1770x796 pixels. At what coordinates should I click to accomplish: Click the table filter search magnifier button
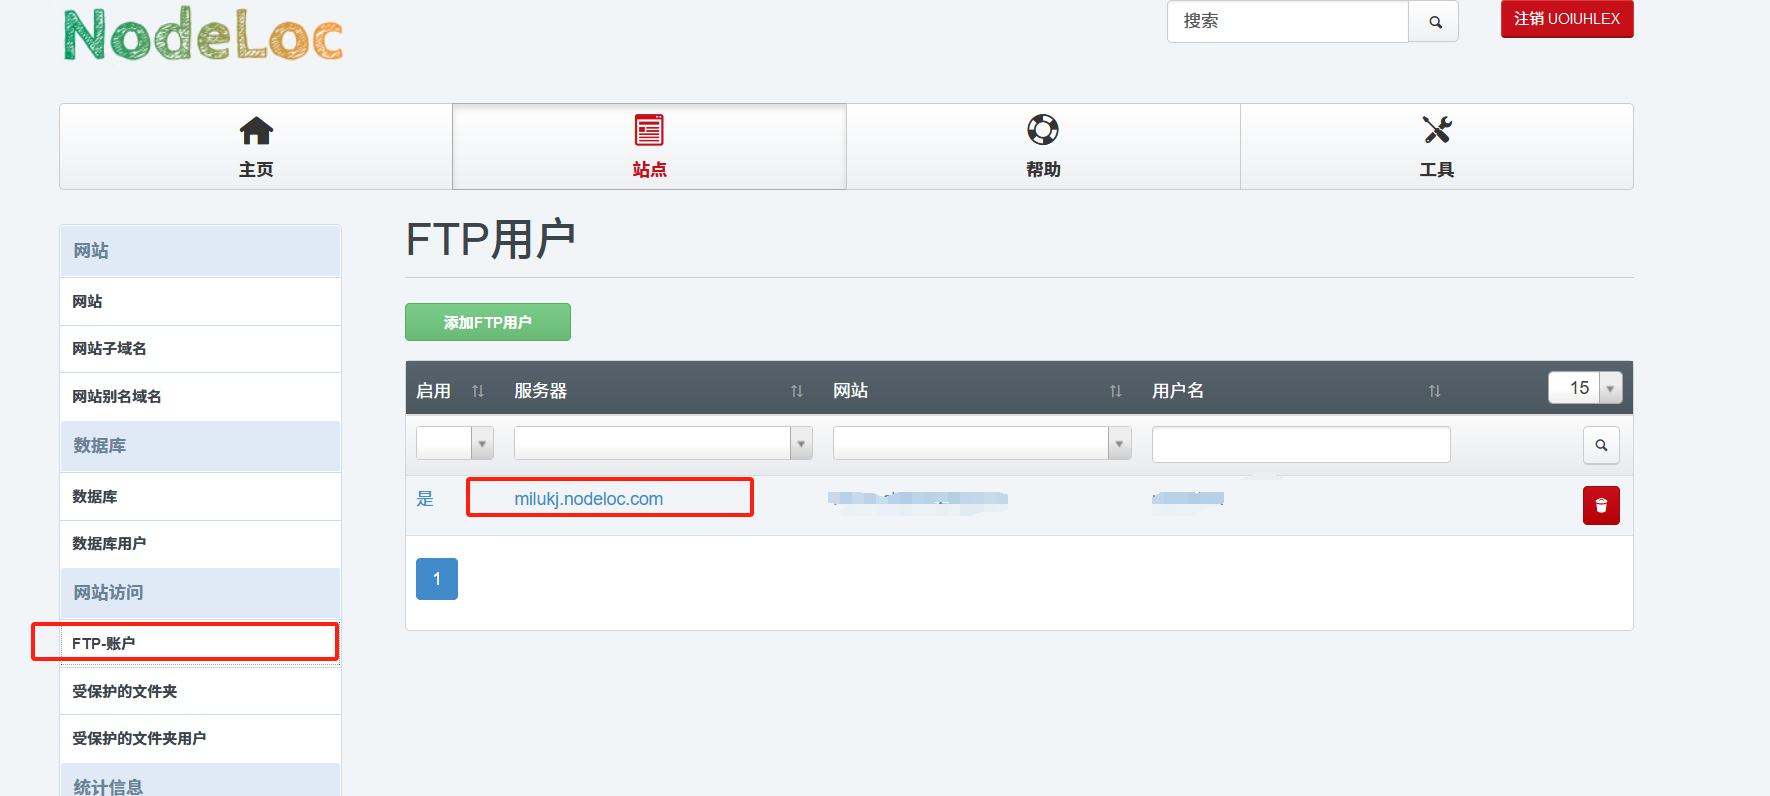(x=1600, y=445)
